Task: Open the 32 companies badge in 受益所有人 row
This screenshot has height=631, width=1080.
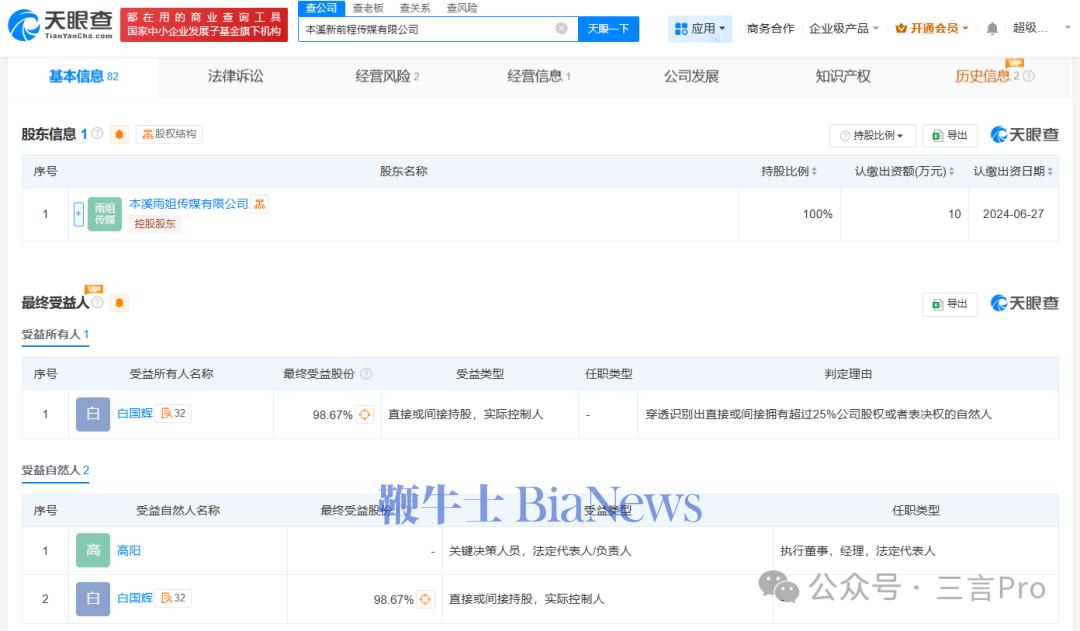Action: 174,413
